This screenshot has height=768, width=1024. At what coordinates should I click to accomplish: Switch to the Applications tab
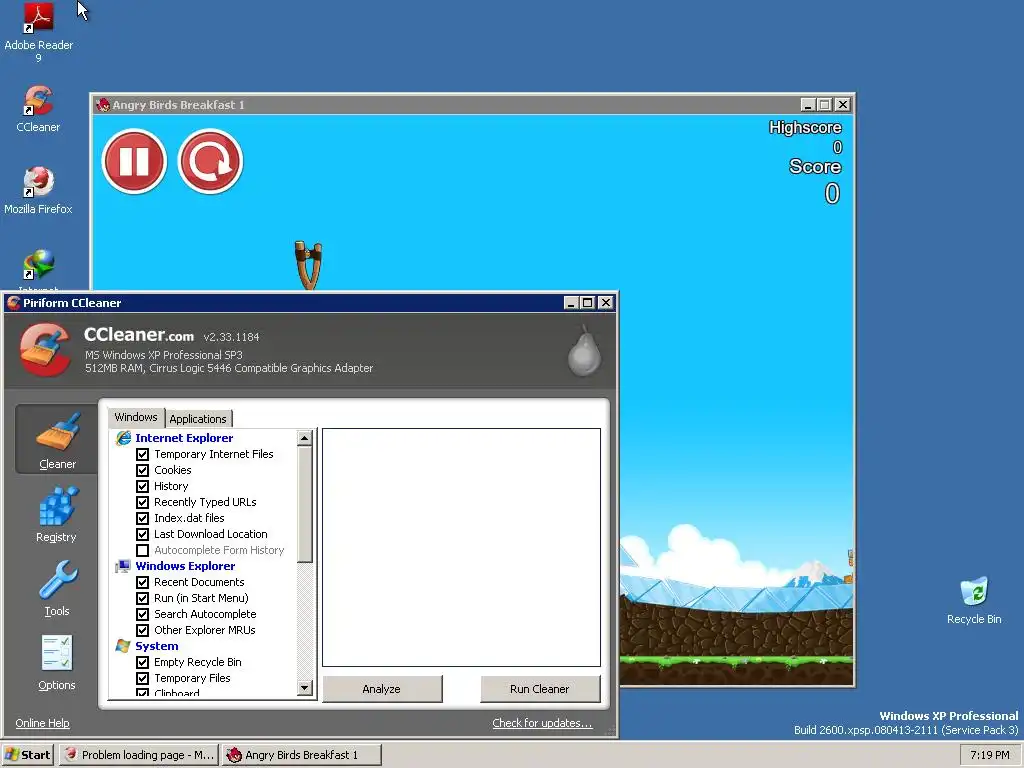click(198, 419)
